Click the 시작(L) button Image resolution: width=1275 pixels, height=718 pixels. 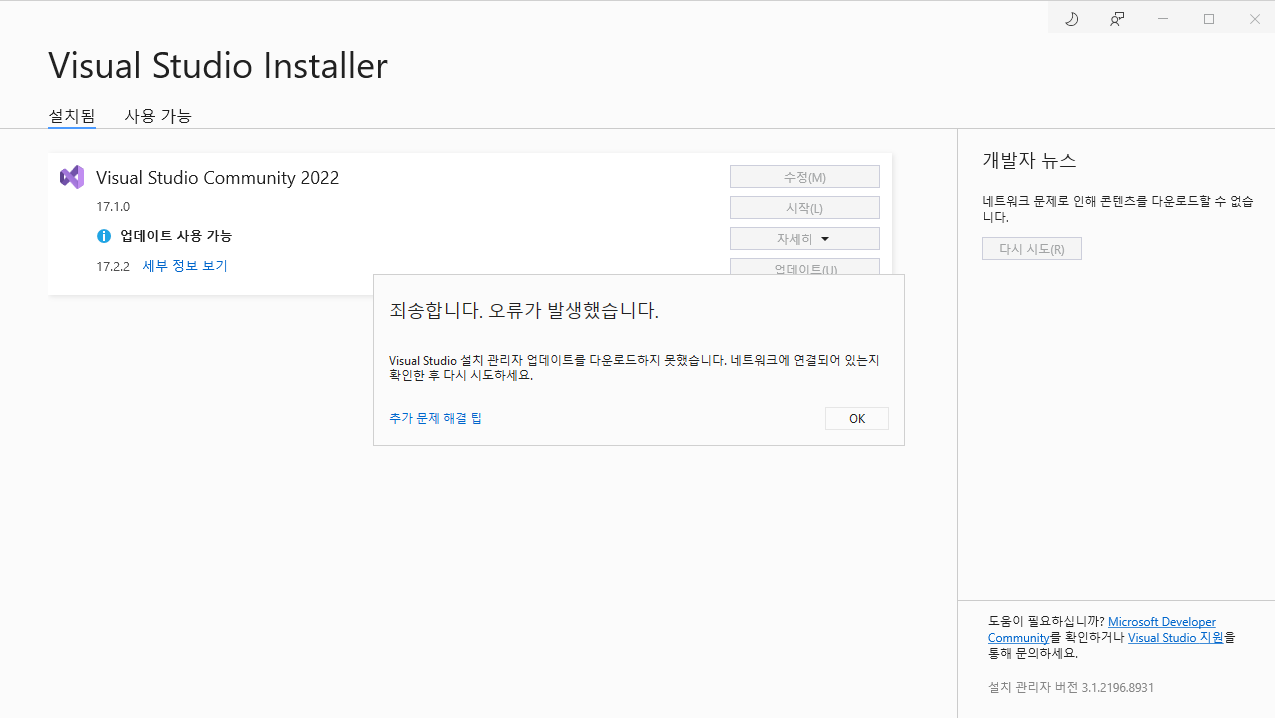tap(805, 208)
